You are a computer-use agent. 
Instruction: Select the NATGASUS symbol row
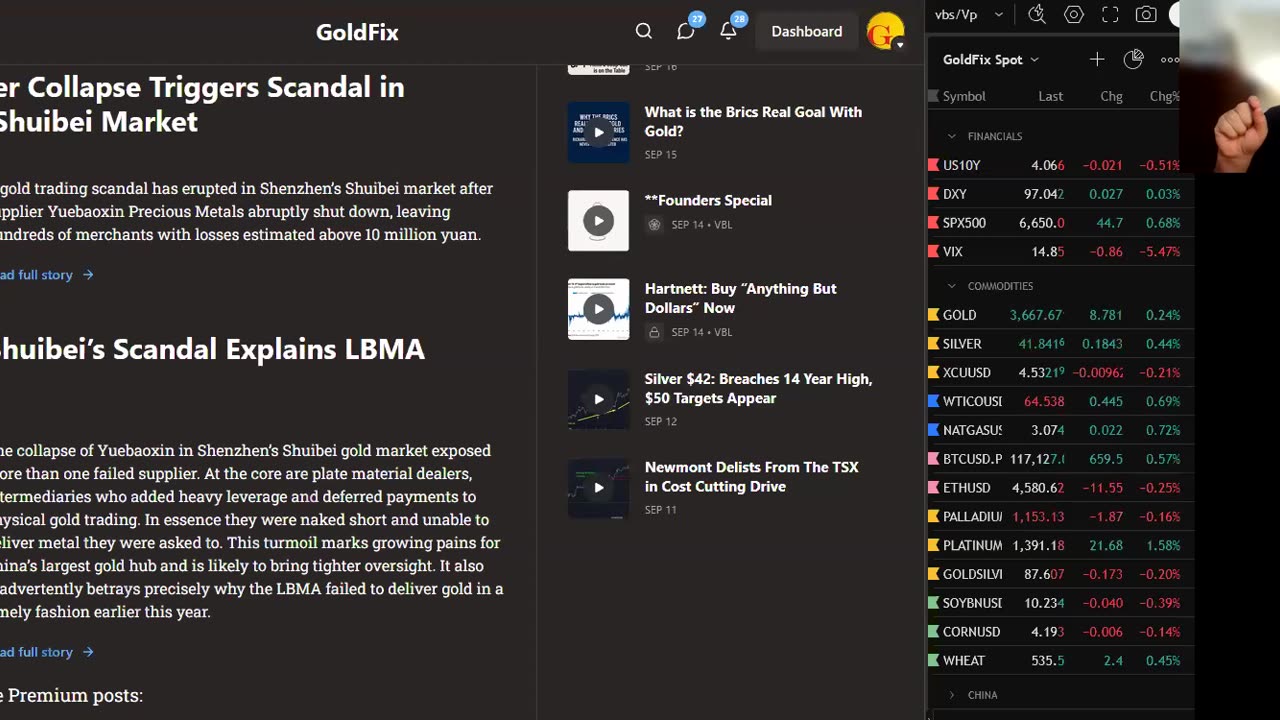(x=1060, y=430)
